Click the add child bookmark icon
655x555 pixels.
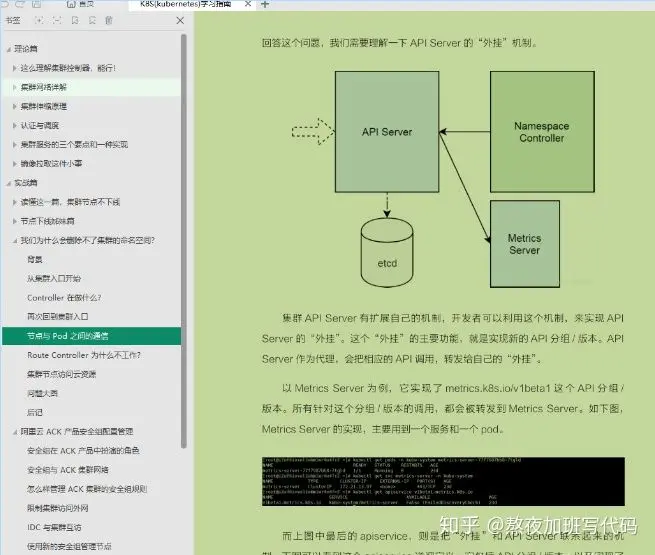[92, 20]
